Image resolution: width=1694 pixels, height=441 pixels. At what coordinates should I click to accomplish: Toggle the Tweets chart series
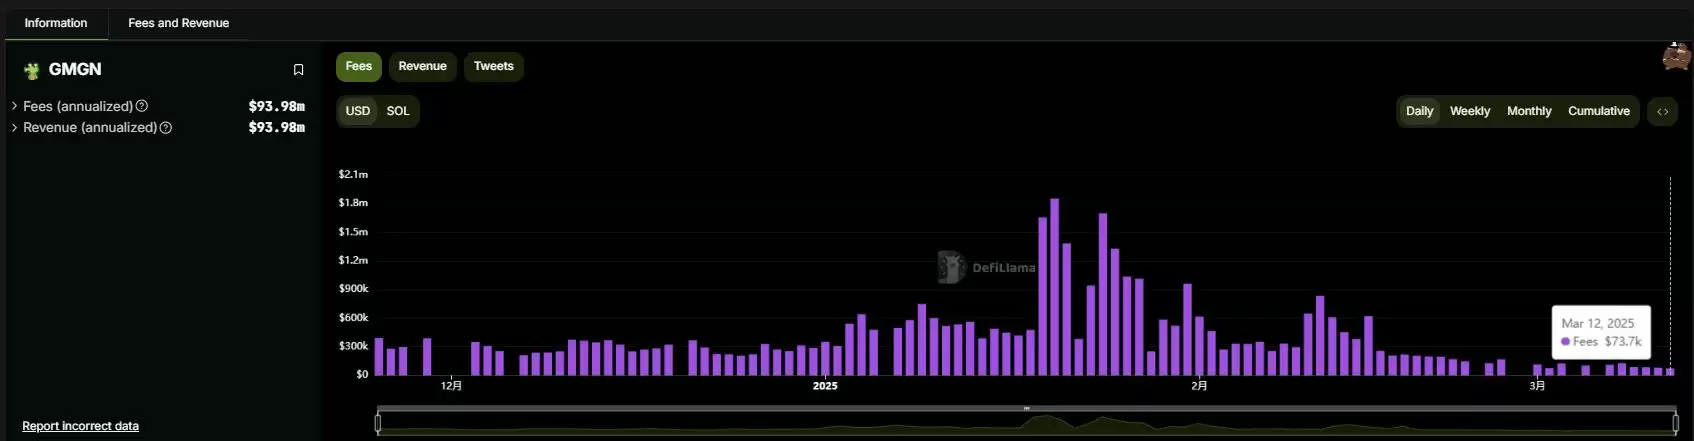493,66
